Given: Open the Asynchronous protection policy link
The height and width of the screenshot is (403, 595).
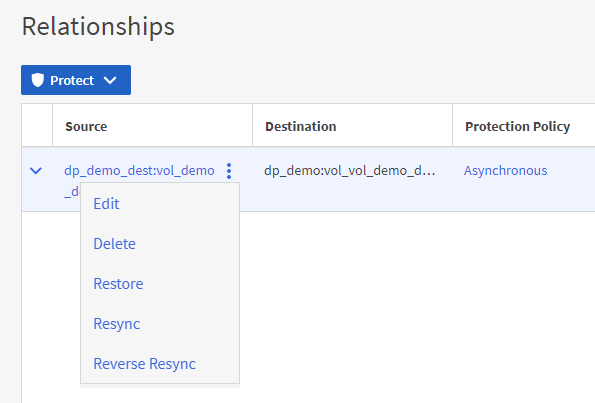Looking at the screenshot, I should pyautogui.click(x=505, y=171).
